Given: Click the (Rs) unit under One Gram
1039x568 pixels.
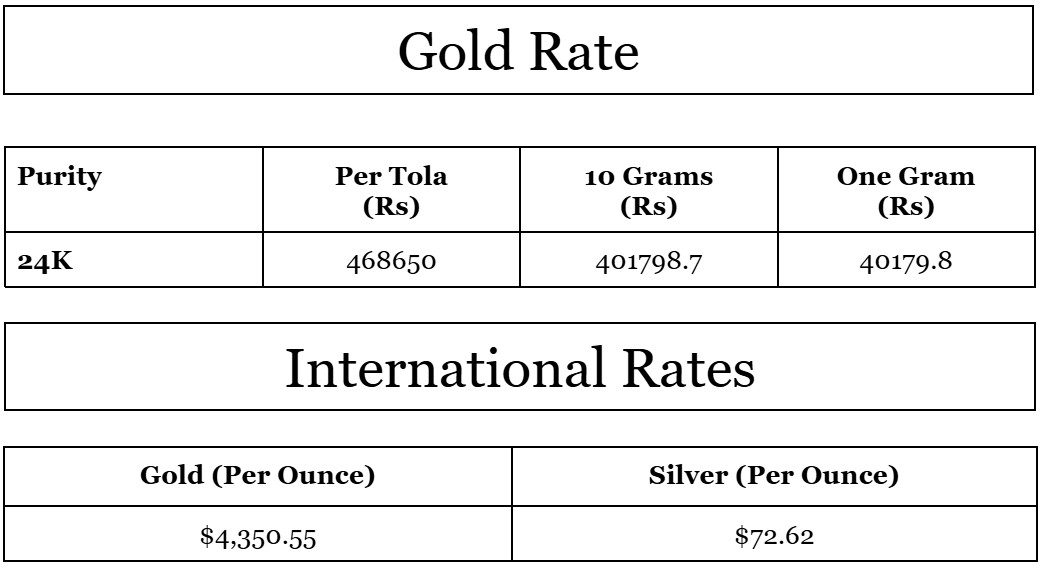Looking at the screenshot, I should [906, 207].
